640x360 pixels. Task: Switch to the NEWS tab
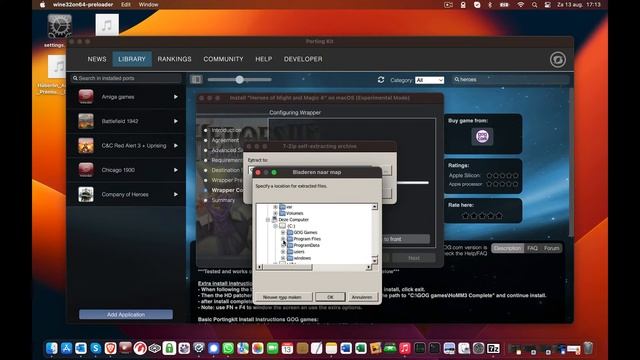tap(97, 59)
